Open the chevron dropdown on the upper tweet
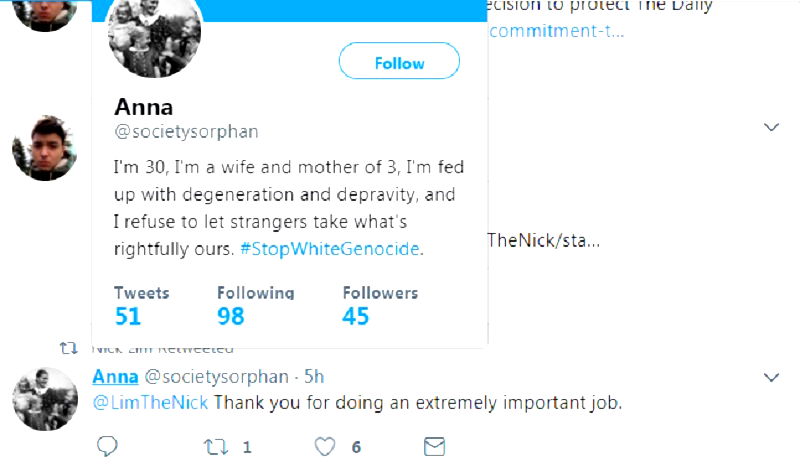 pyautogui.click(x=771, y=127)
